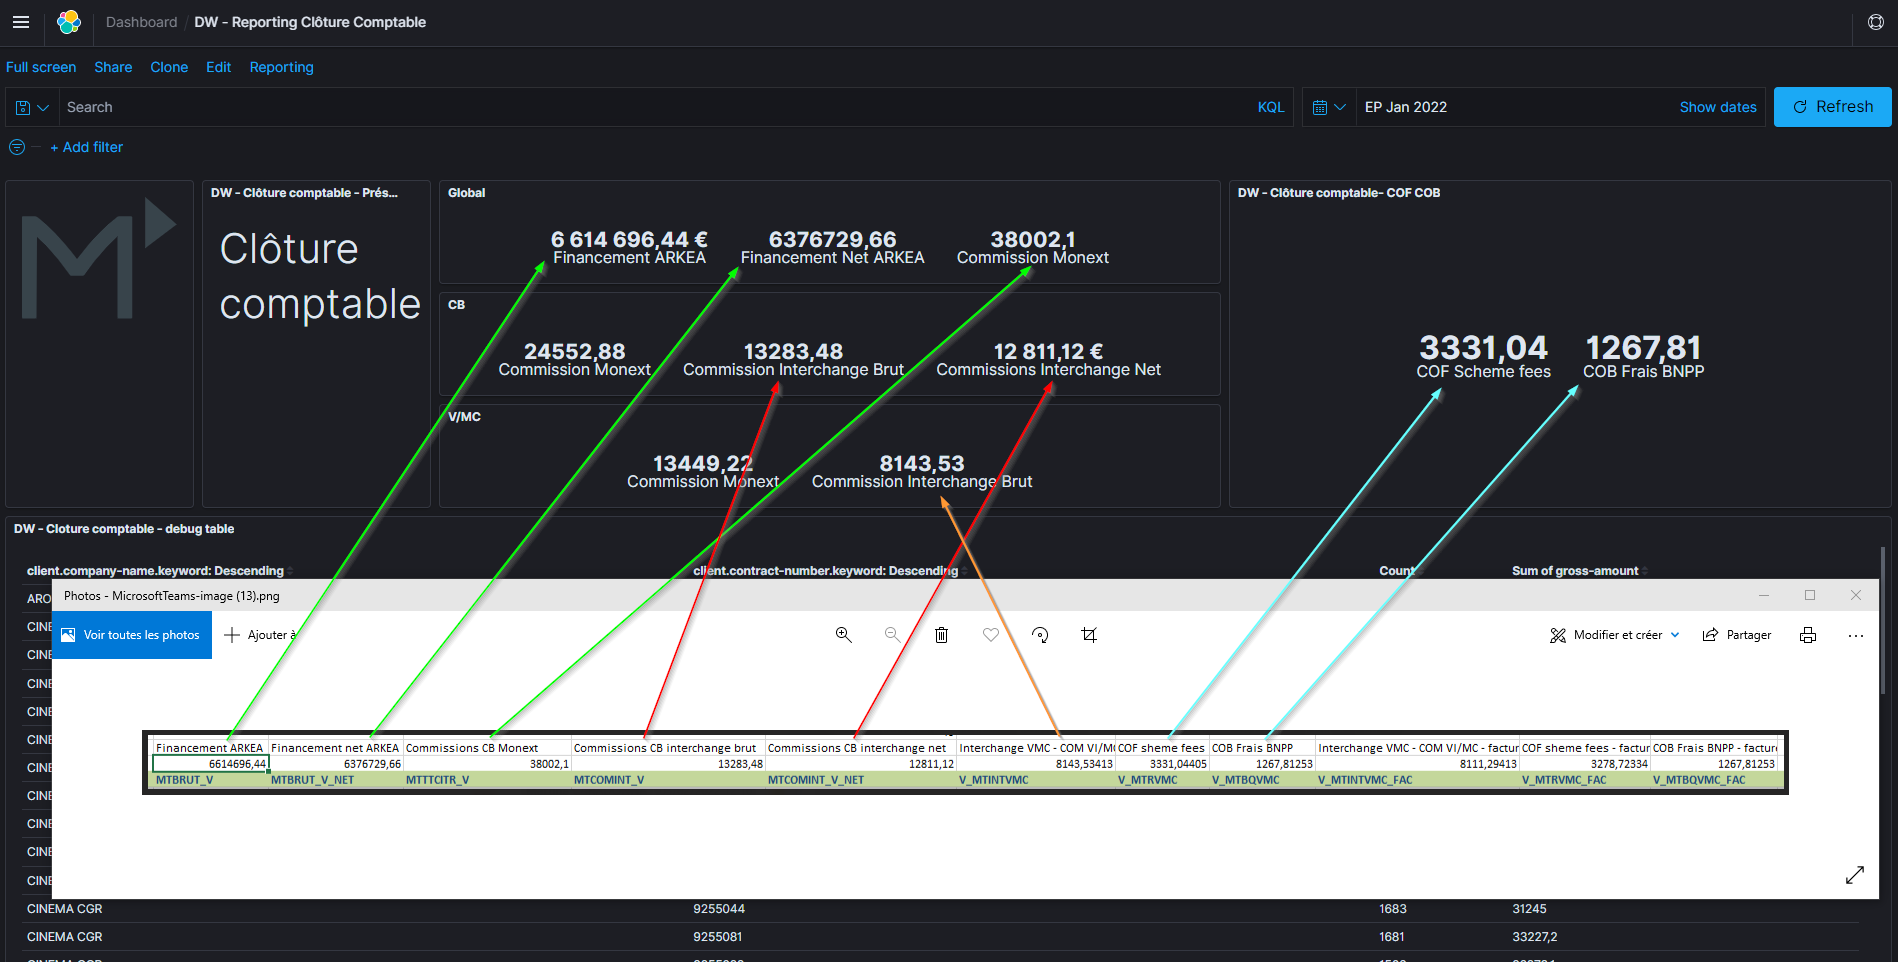The image size is (1898, 962).
Task: Toggle the KQL query language switch
Action: click(x=1270, y=107)
